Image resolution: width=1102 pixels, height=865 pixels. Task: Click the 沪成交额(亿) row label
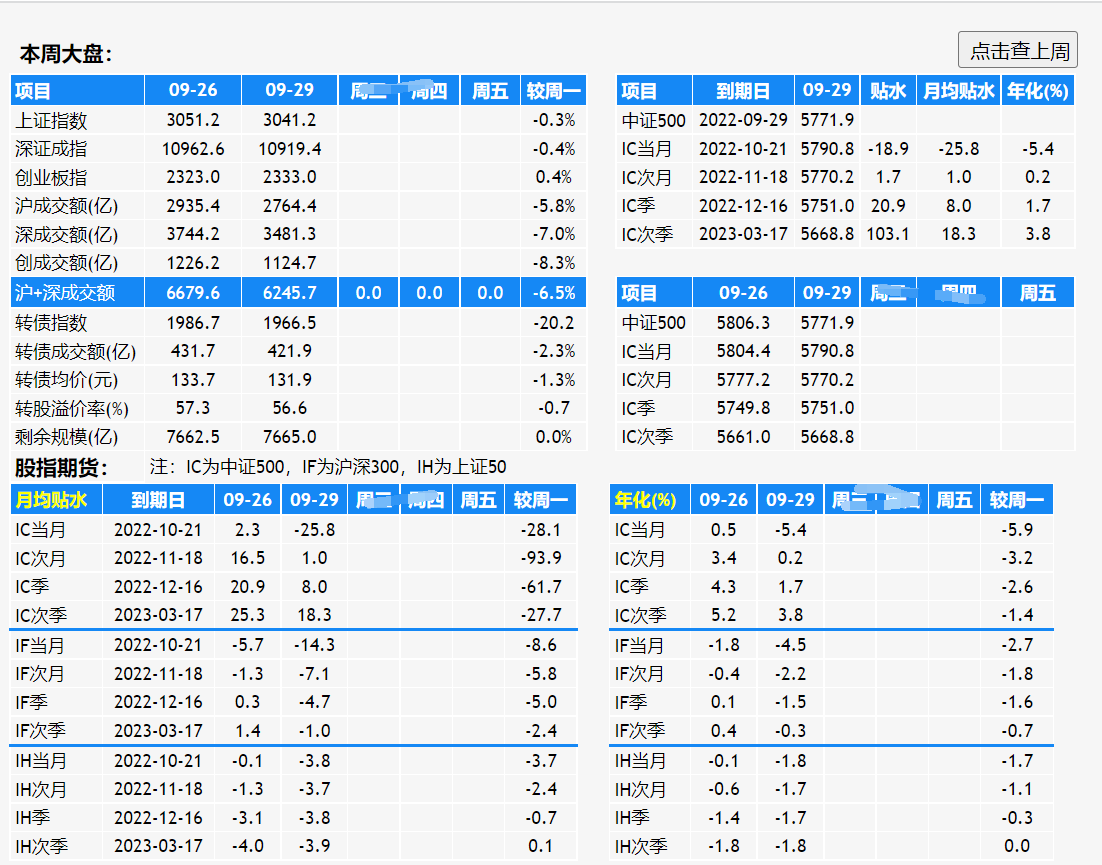66,206
